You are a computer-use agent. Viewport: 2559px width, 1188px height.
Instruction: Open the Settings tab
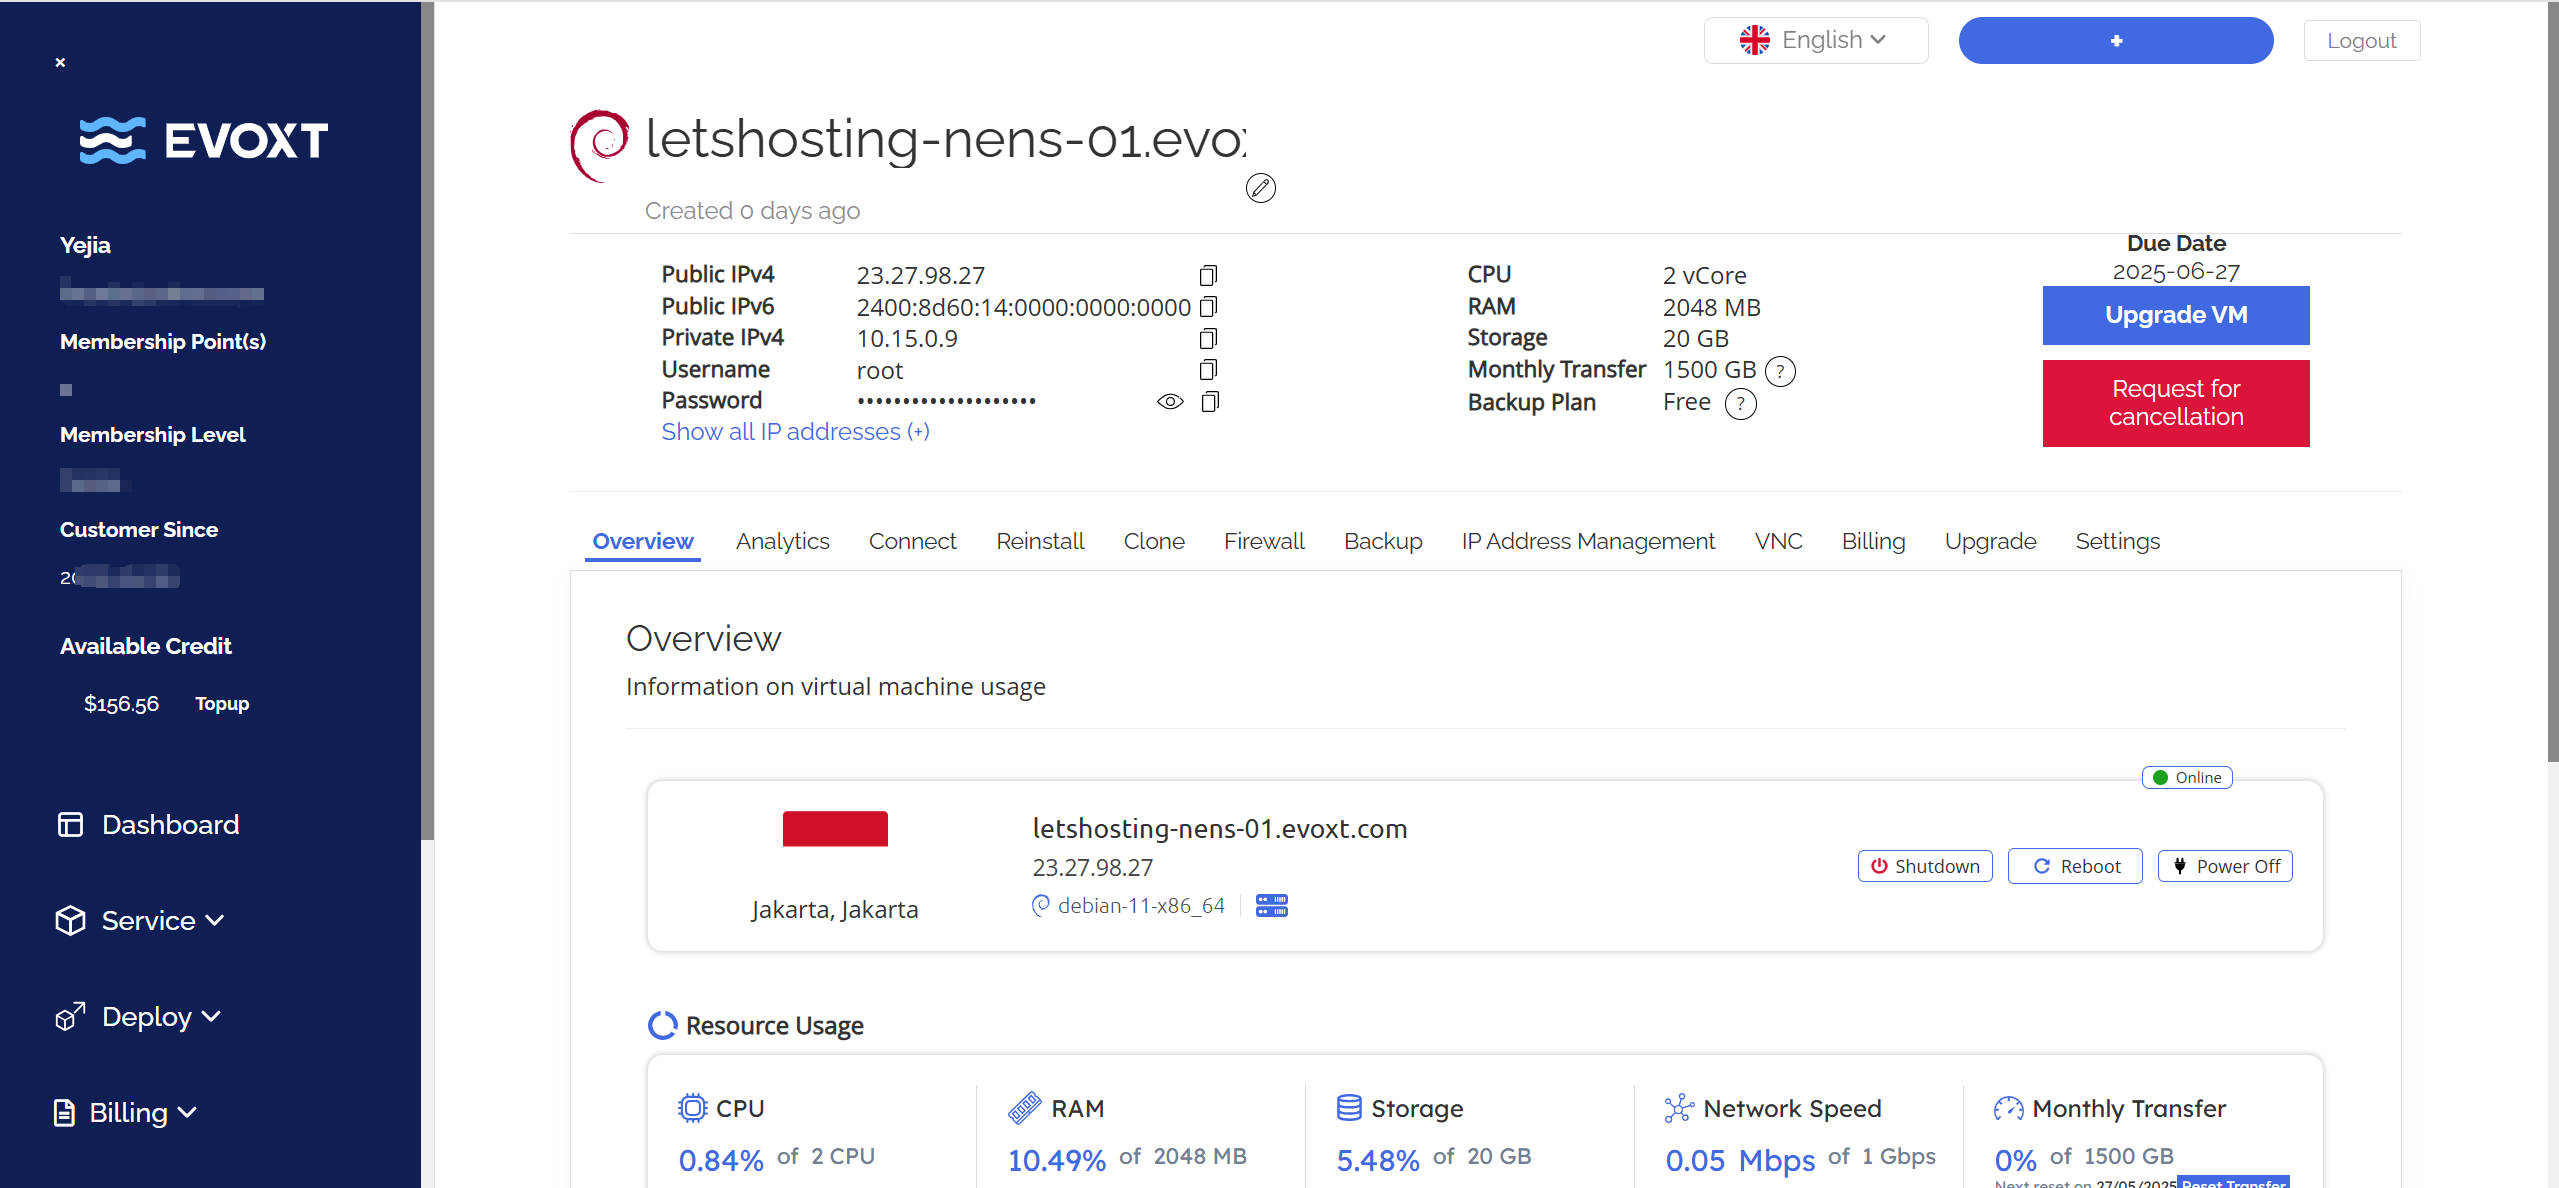click(x=2117, y=541)
